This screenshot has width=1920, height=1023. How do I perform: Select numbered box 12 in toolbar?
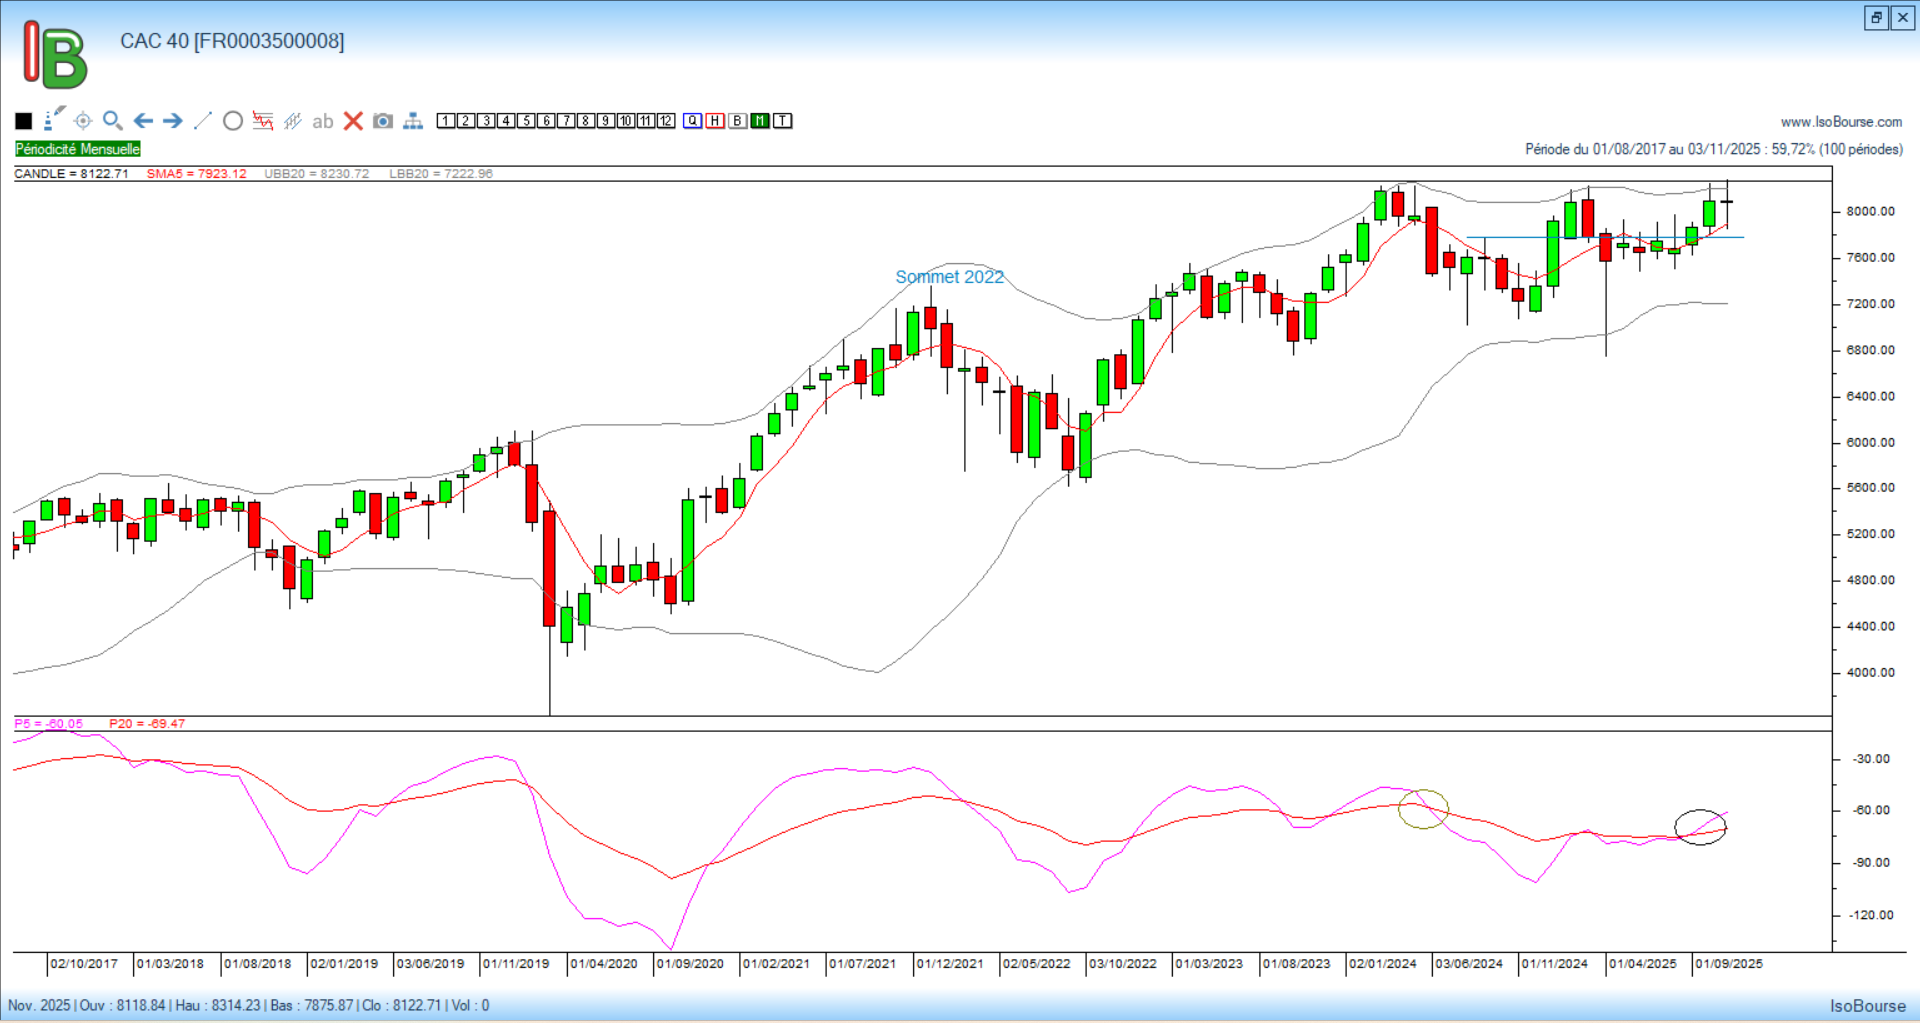click(x=666, y=121)
